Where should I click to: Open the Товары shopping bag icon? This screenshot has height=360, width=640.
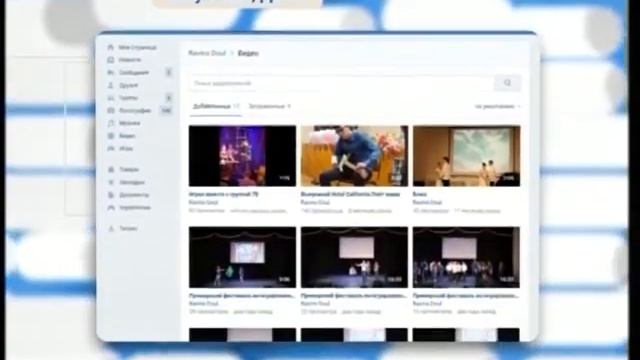pos(111,169)
